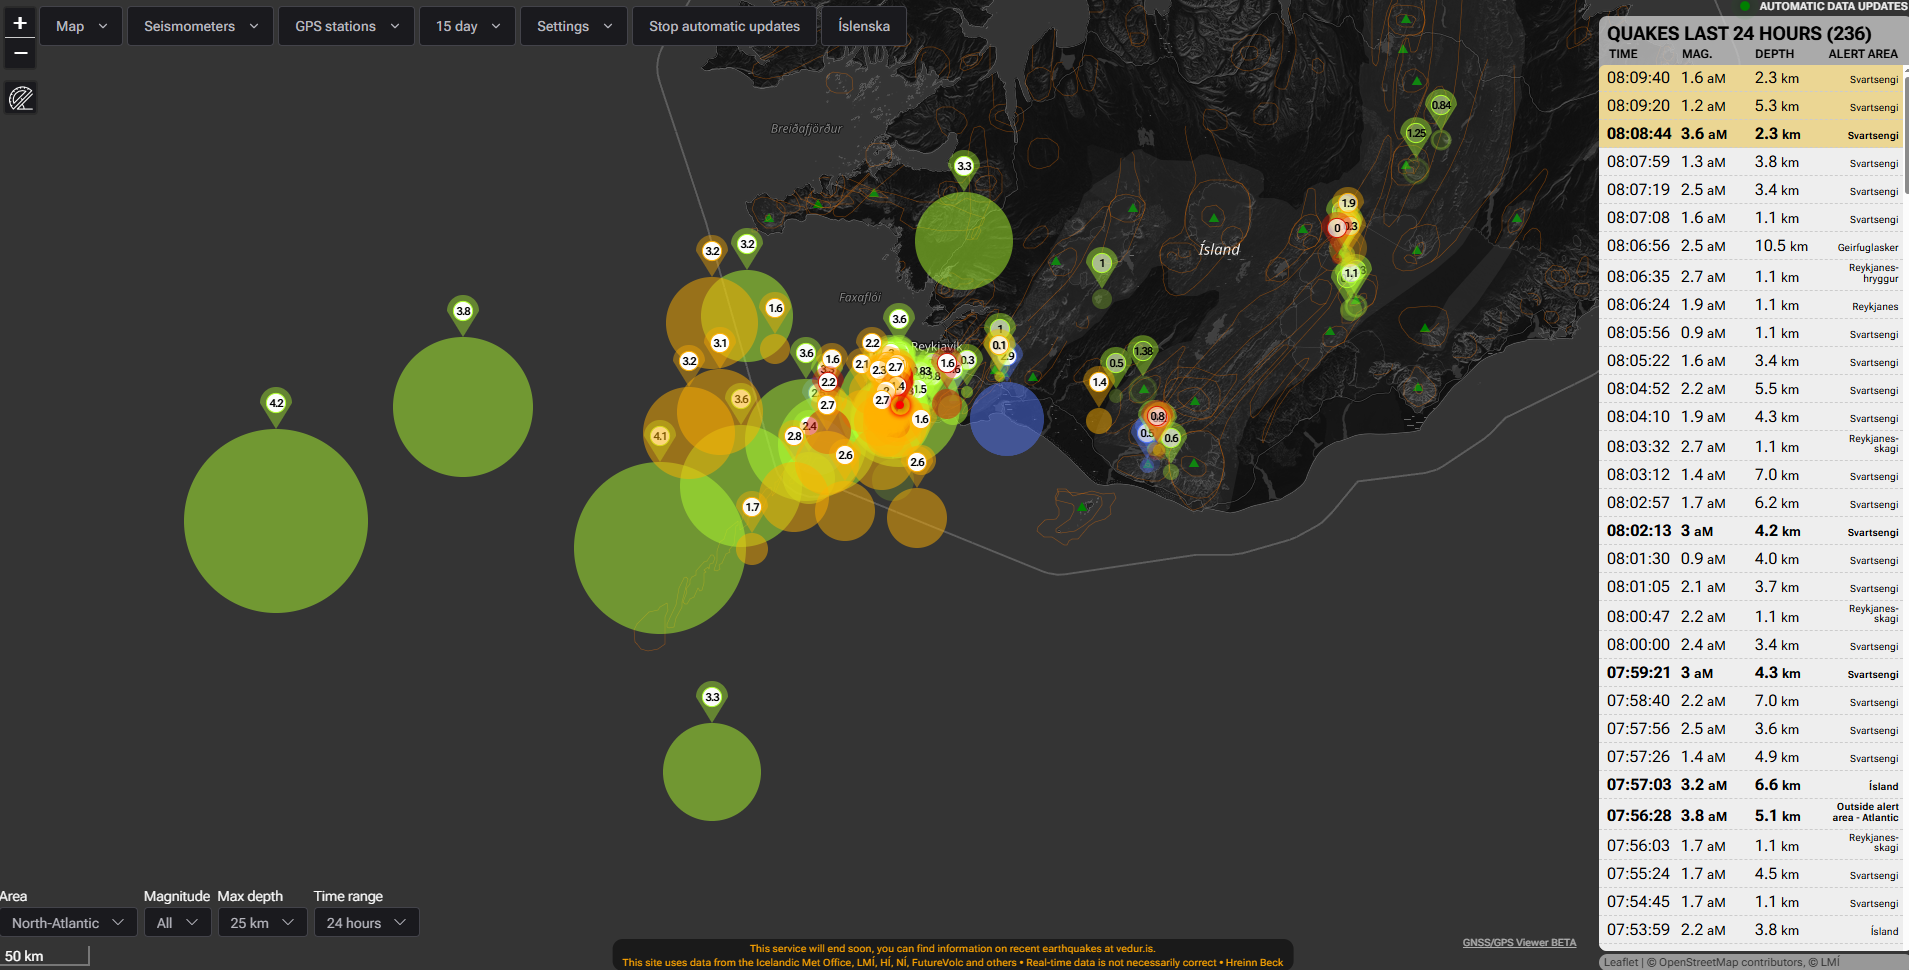Select quake row 08:02:13 magnitude 3
Image resolution: width=1909 pixels, height=970 pixels.
pyautogui.click(x=1752, y=531)
